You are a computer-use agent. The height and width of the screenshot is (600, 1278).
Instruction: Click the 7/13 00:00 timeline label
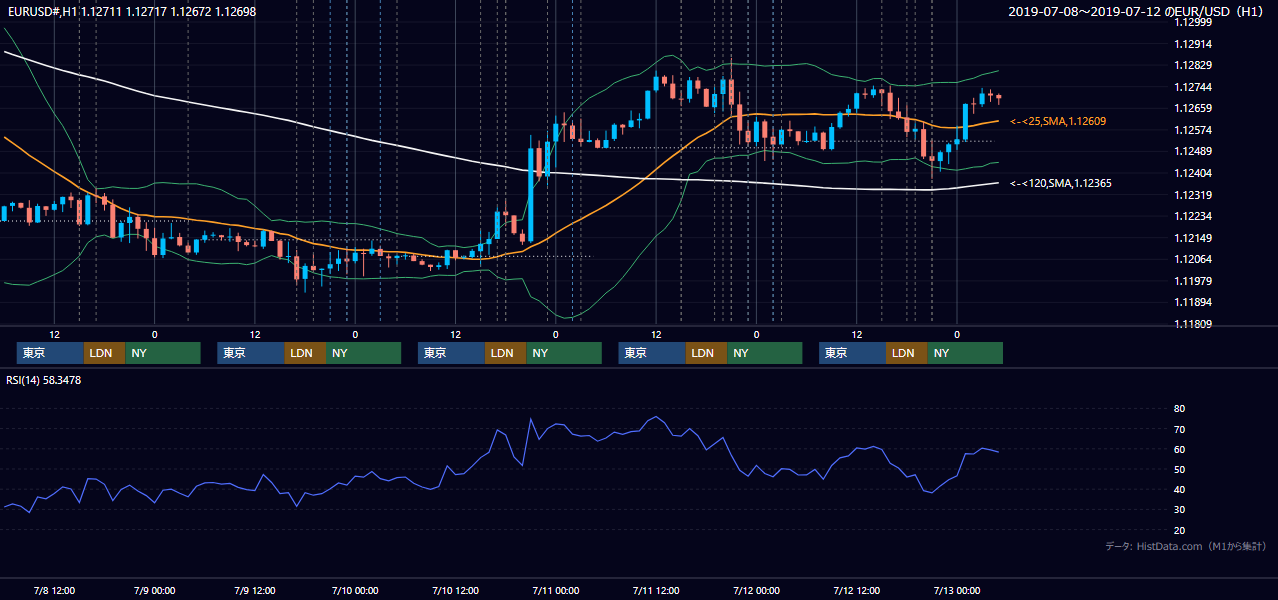point(956,590)
